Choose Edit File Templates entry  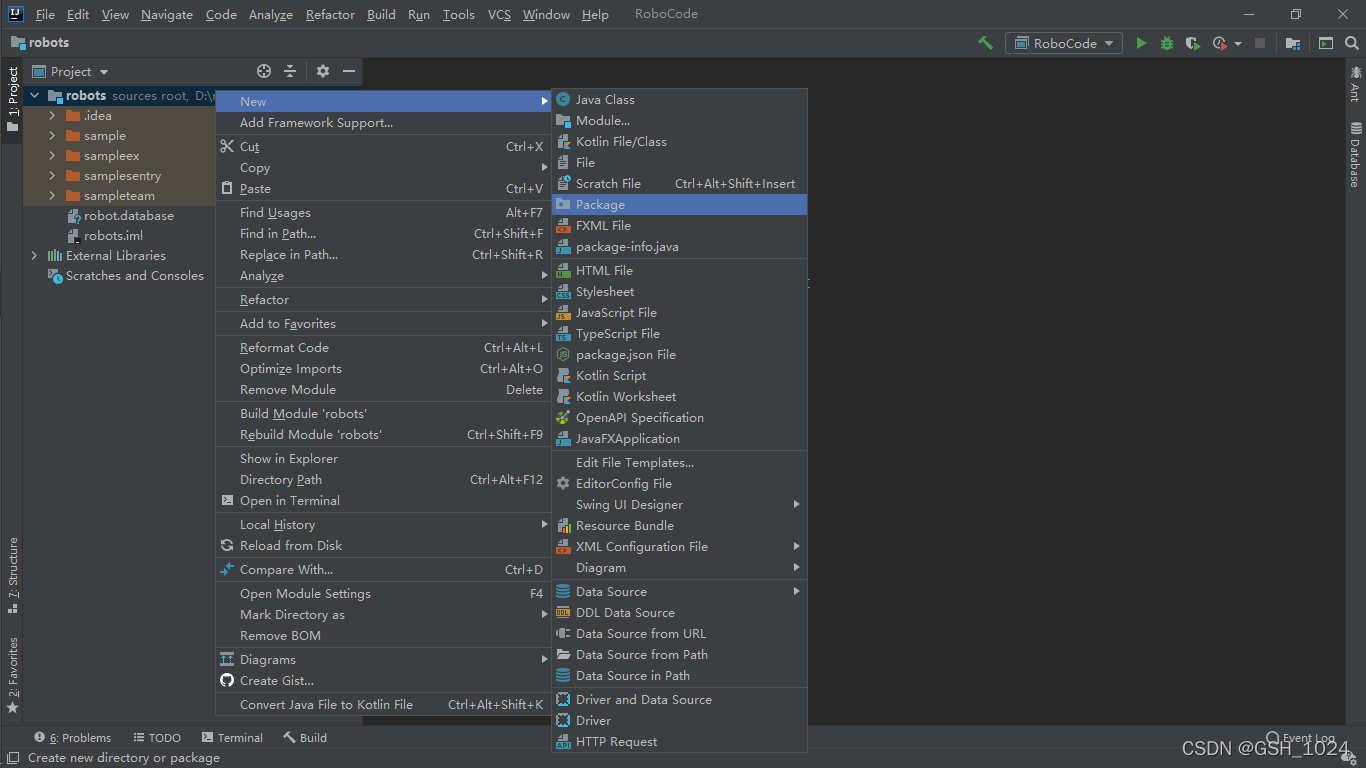(x=680, y=462)
